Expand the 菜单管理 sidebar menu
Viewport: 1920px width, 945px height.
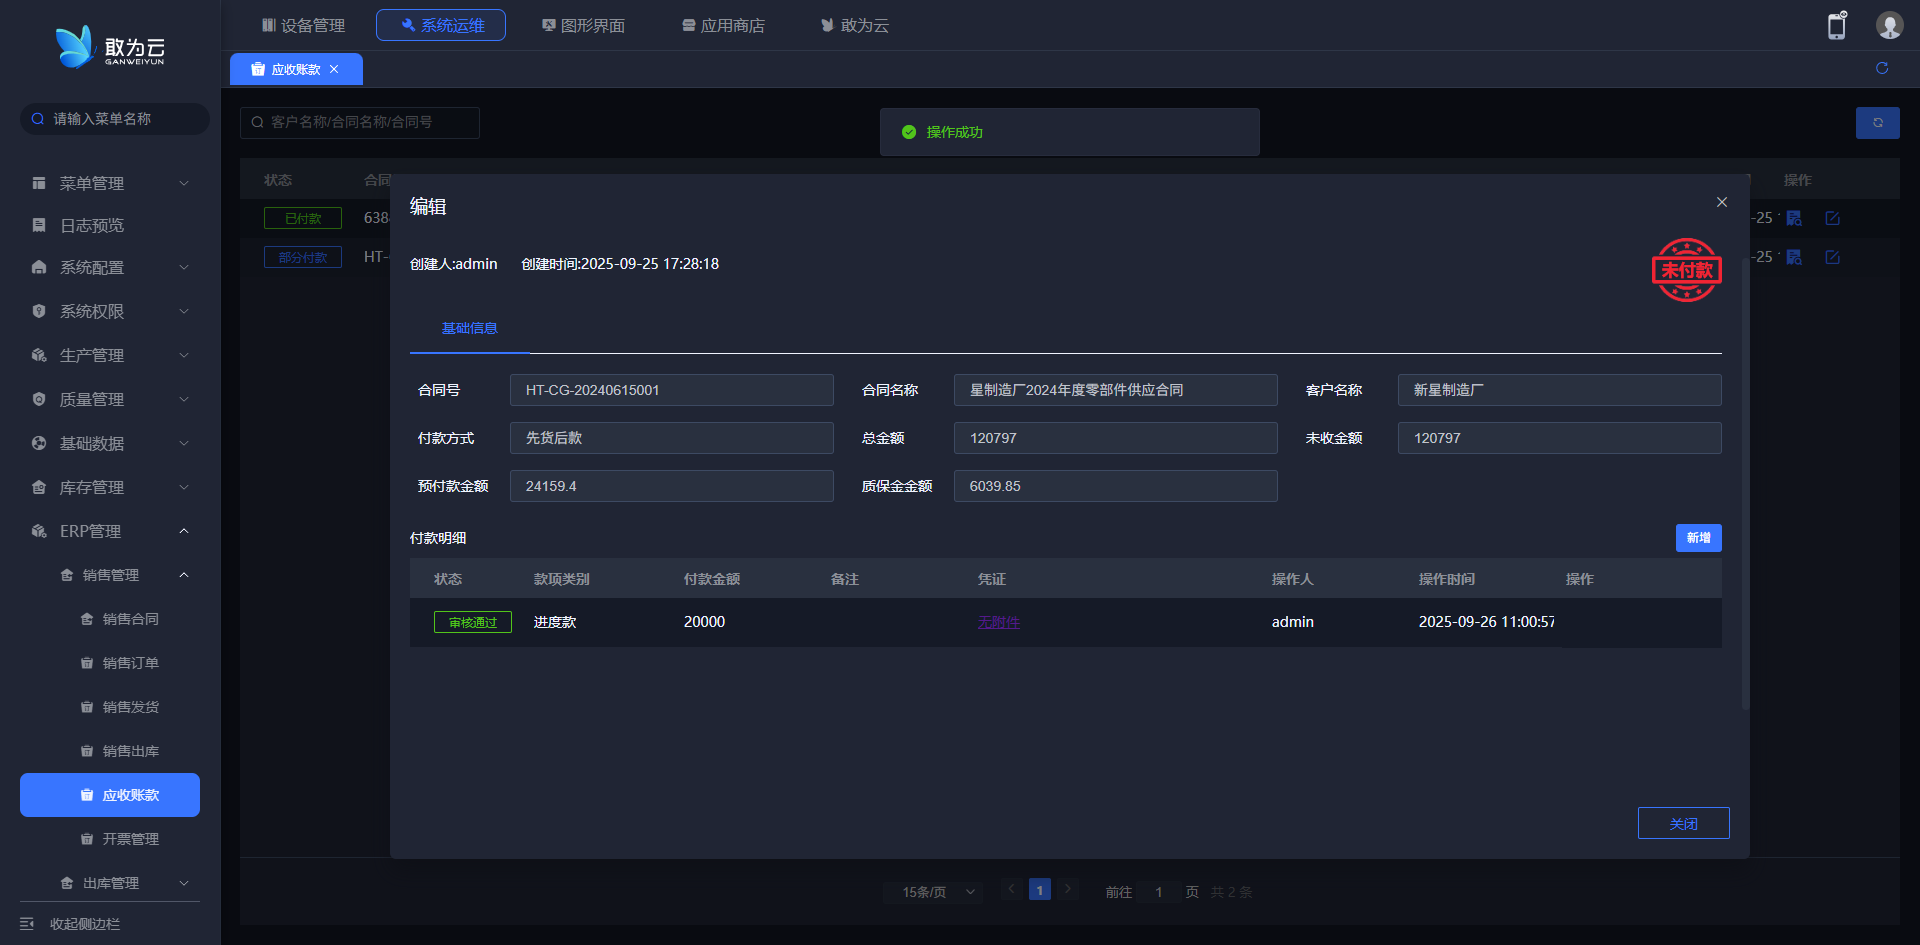coord(110,183)
